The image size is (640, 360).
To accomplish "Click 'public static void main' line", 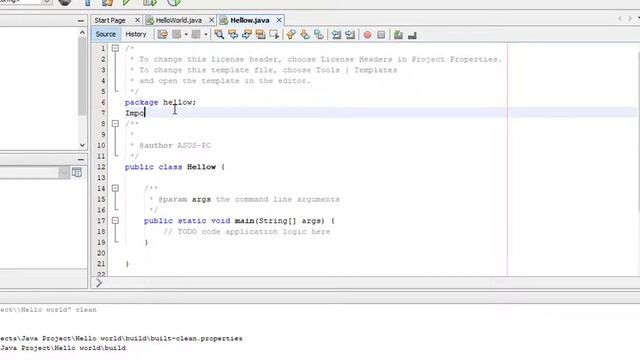I will tap(239, 221).
